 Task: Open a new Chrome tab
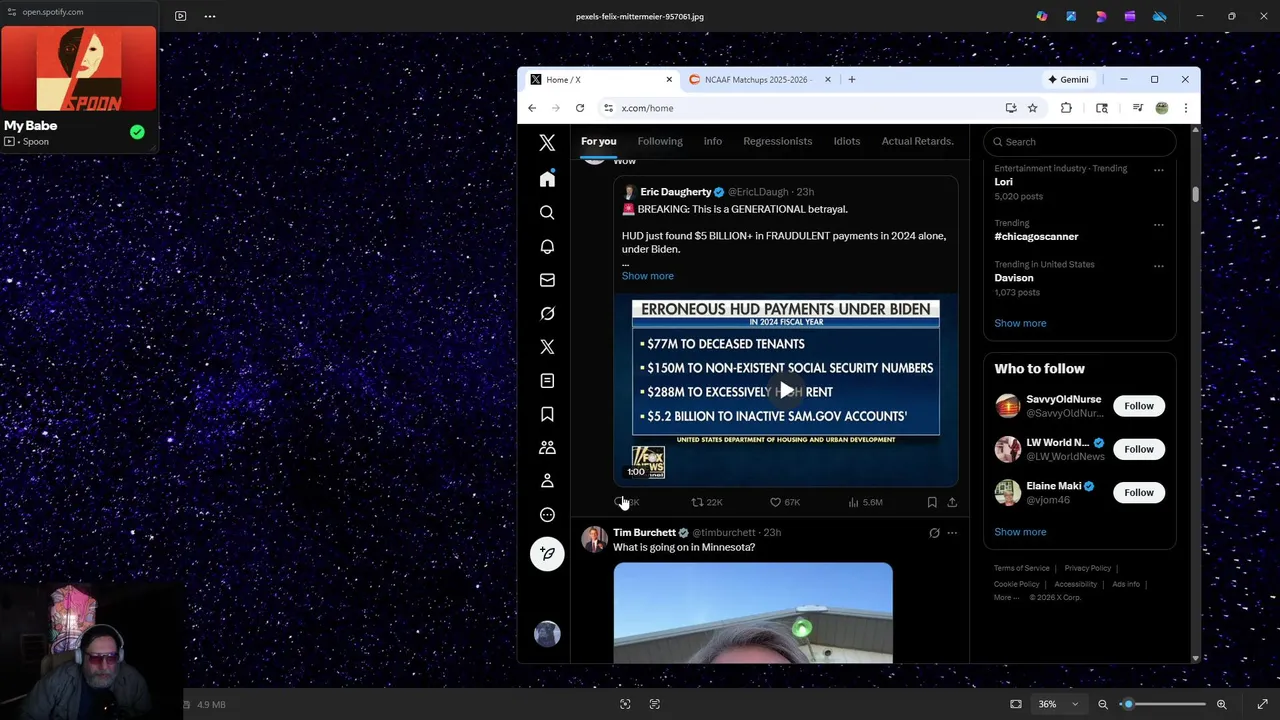coord(852,80)
